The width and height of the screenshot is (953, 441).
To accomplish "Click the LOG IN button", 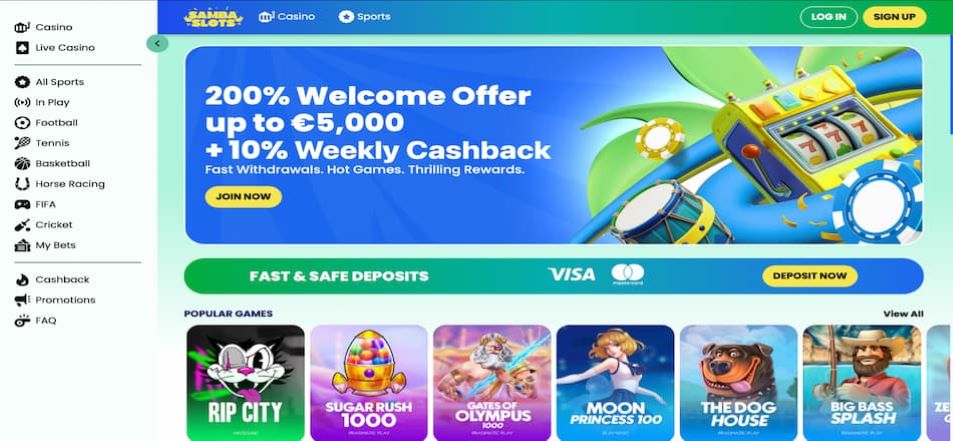I will (x=828, y=17).
